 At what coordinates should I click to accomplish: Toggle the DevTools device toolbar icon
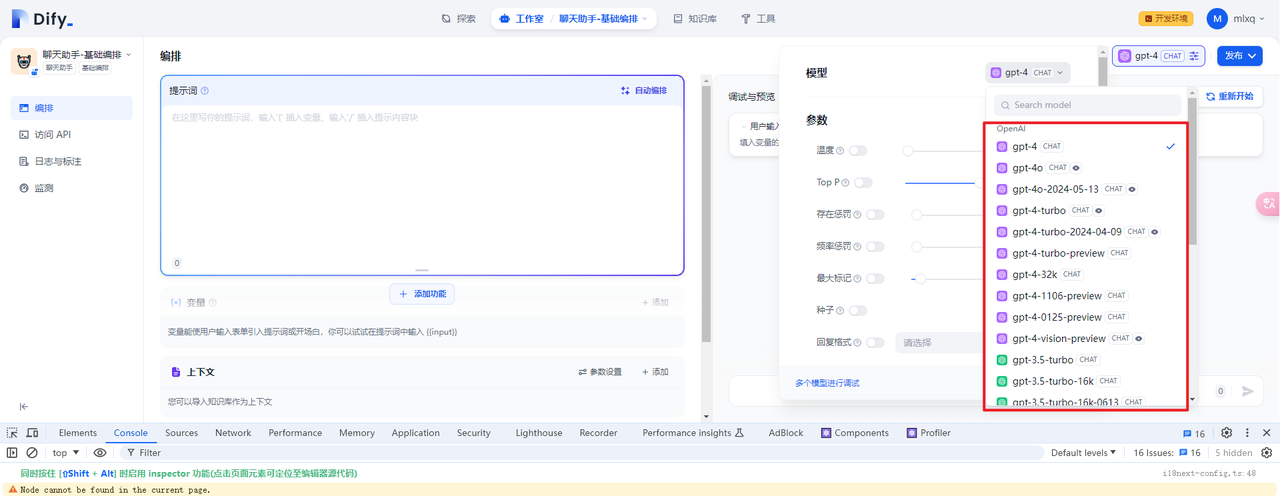point(32,433)
